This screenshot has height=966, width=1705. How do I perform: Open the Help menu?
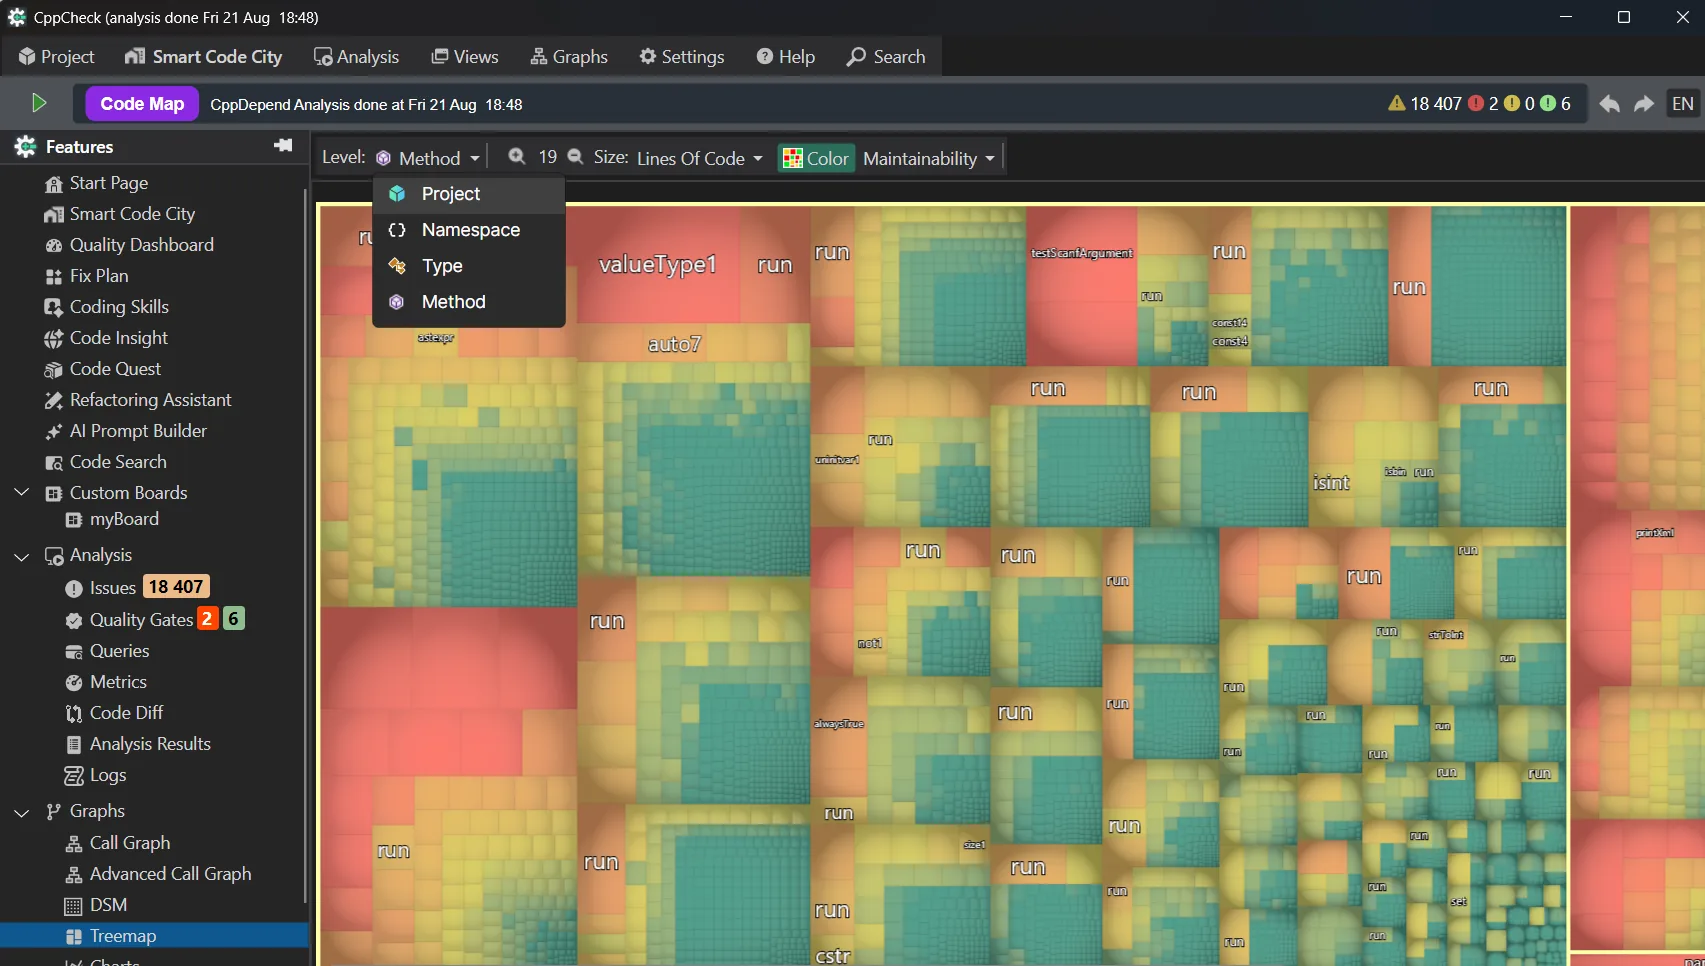click(x=786, y=57)
